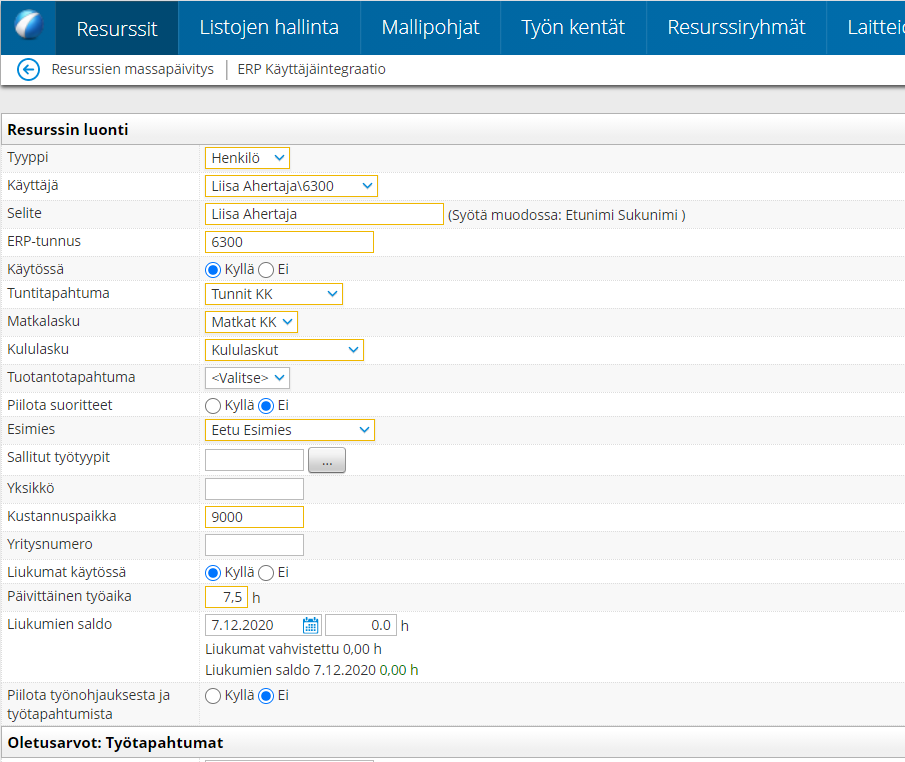The height and width of the screenshot is (762, 905).
Task: Click the empty Yritysnumero field
Action: coord(254,544)
